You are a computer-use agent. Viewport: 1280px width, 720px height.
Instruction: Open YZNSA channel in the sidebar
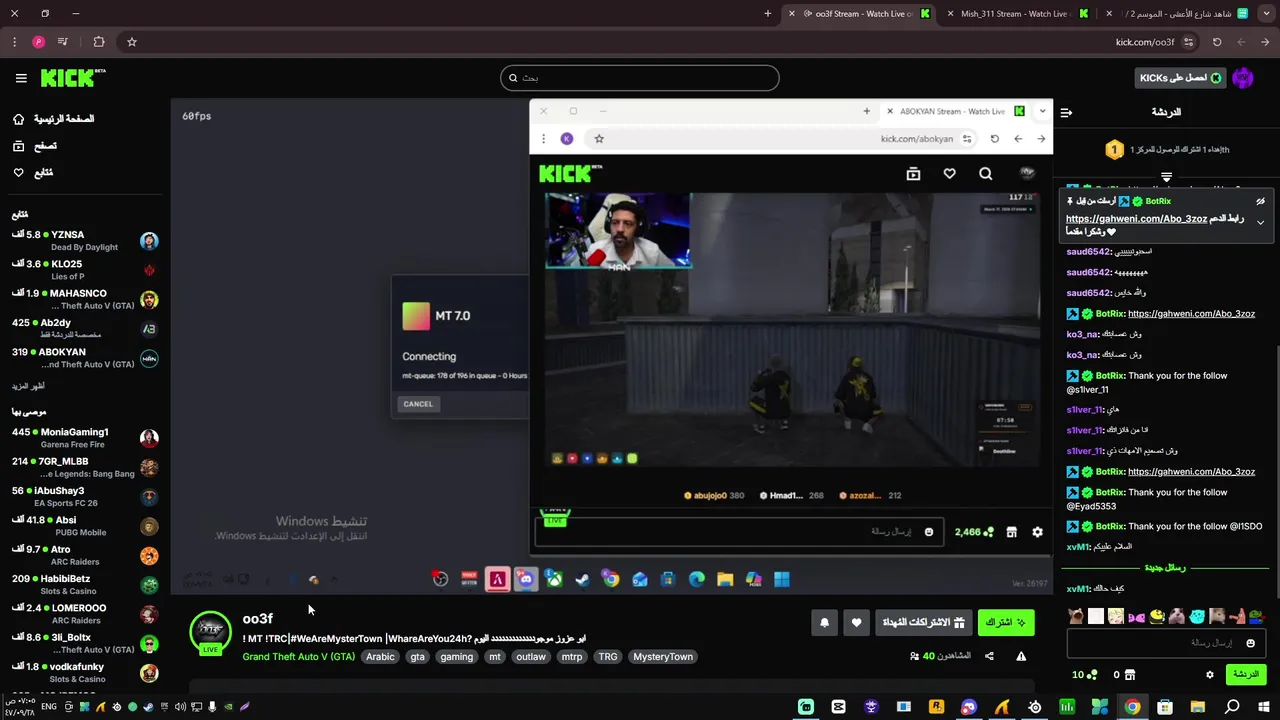(85, 241)
